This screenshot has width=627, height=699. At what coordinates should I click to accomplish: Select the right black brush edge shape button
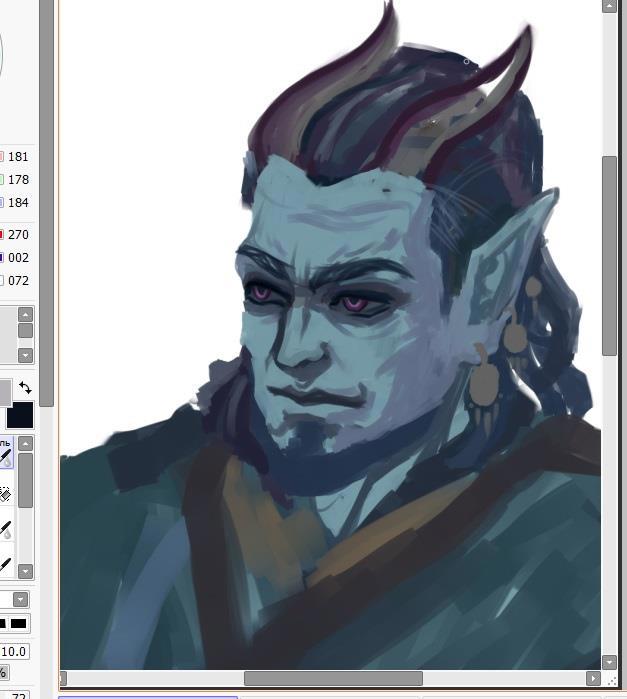[x=19, y=624]
